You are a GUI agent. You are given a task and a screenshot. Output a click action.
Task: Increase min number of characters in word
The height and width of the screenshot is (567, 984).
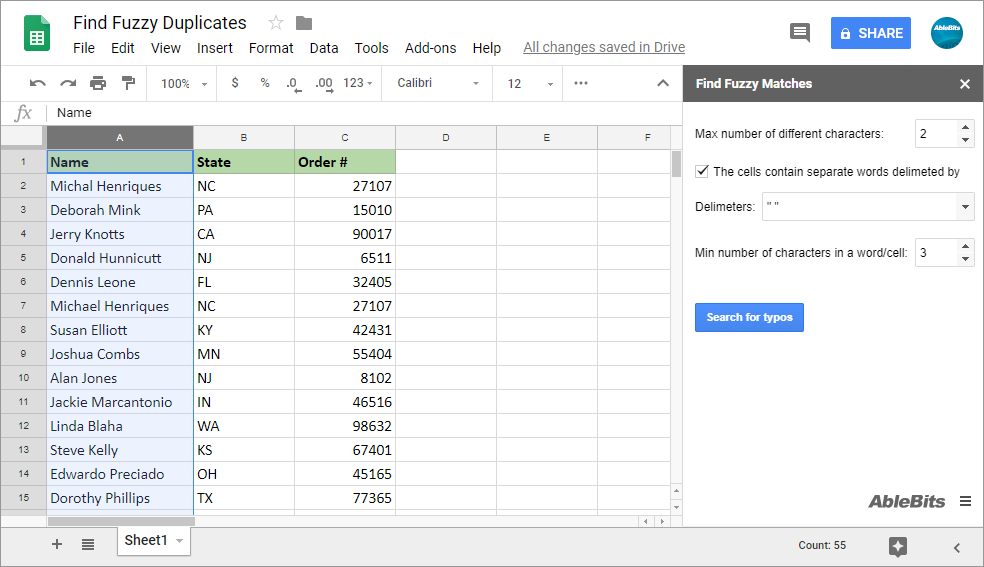coord(965,246)
